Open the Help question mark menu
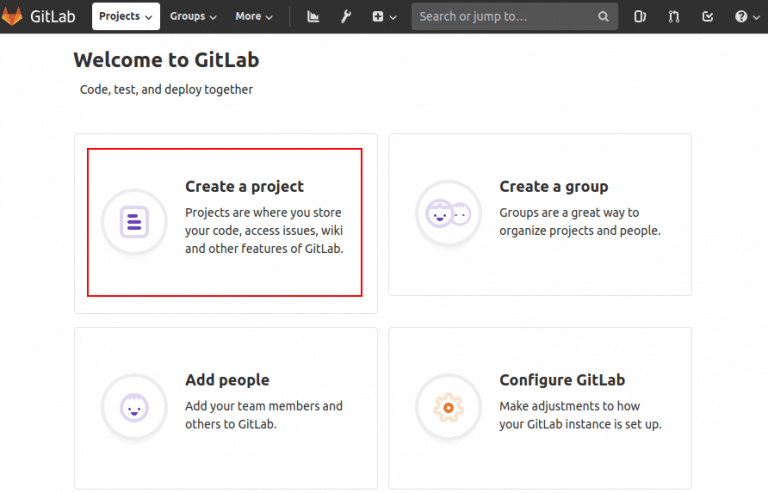The image size is (768, 493). pos(747,17)
